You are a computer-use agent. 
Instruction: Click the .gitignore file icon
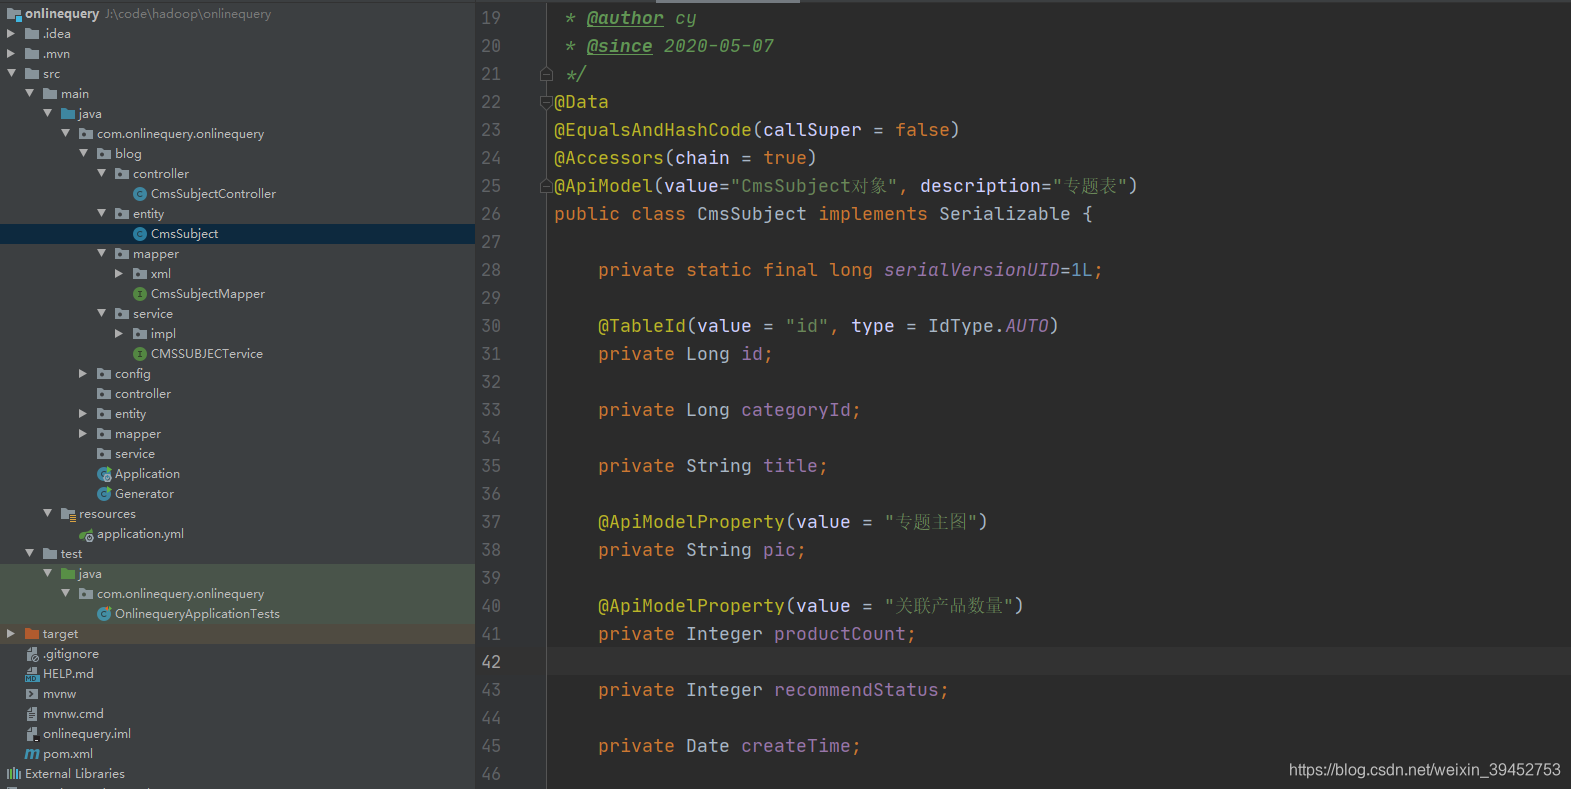tap(32, 654)
